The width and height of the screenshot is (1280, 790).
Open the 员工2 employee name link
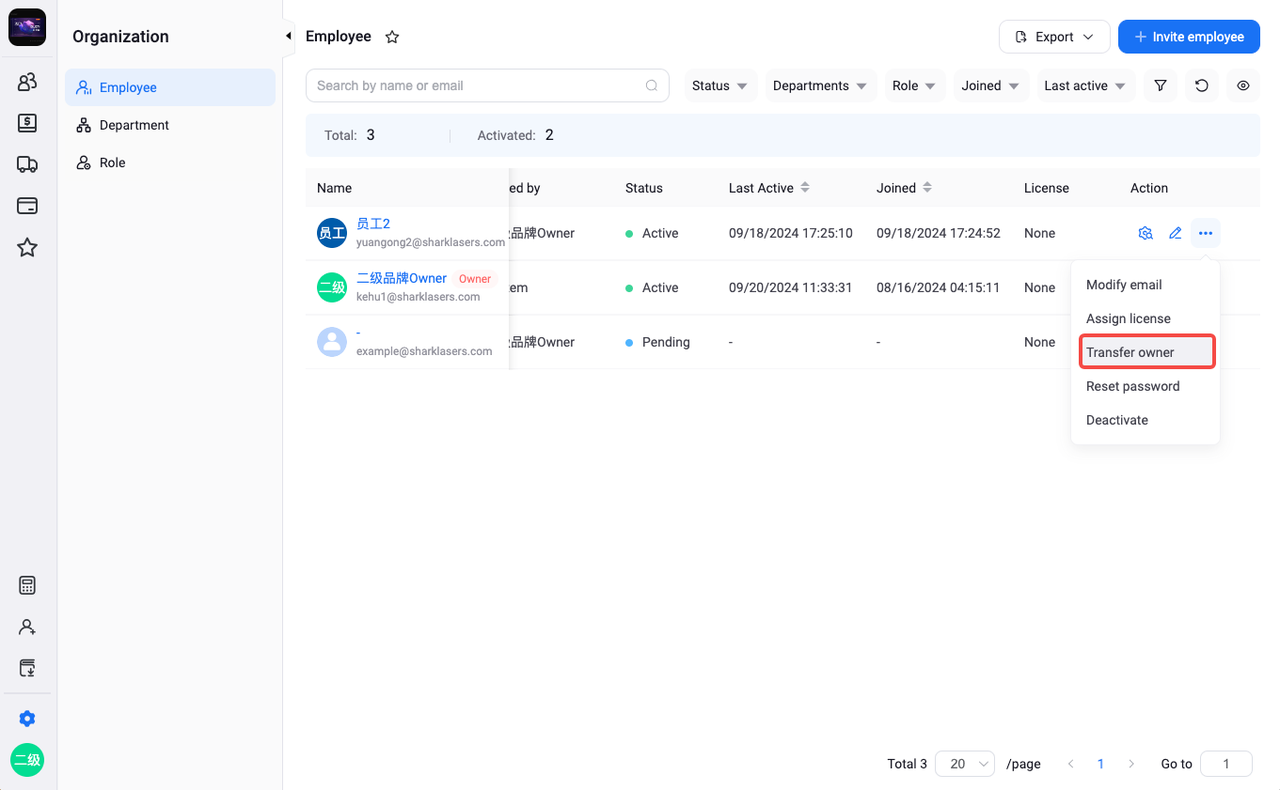pos(373,224)
